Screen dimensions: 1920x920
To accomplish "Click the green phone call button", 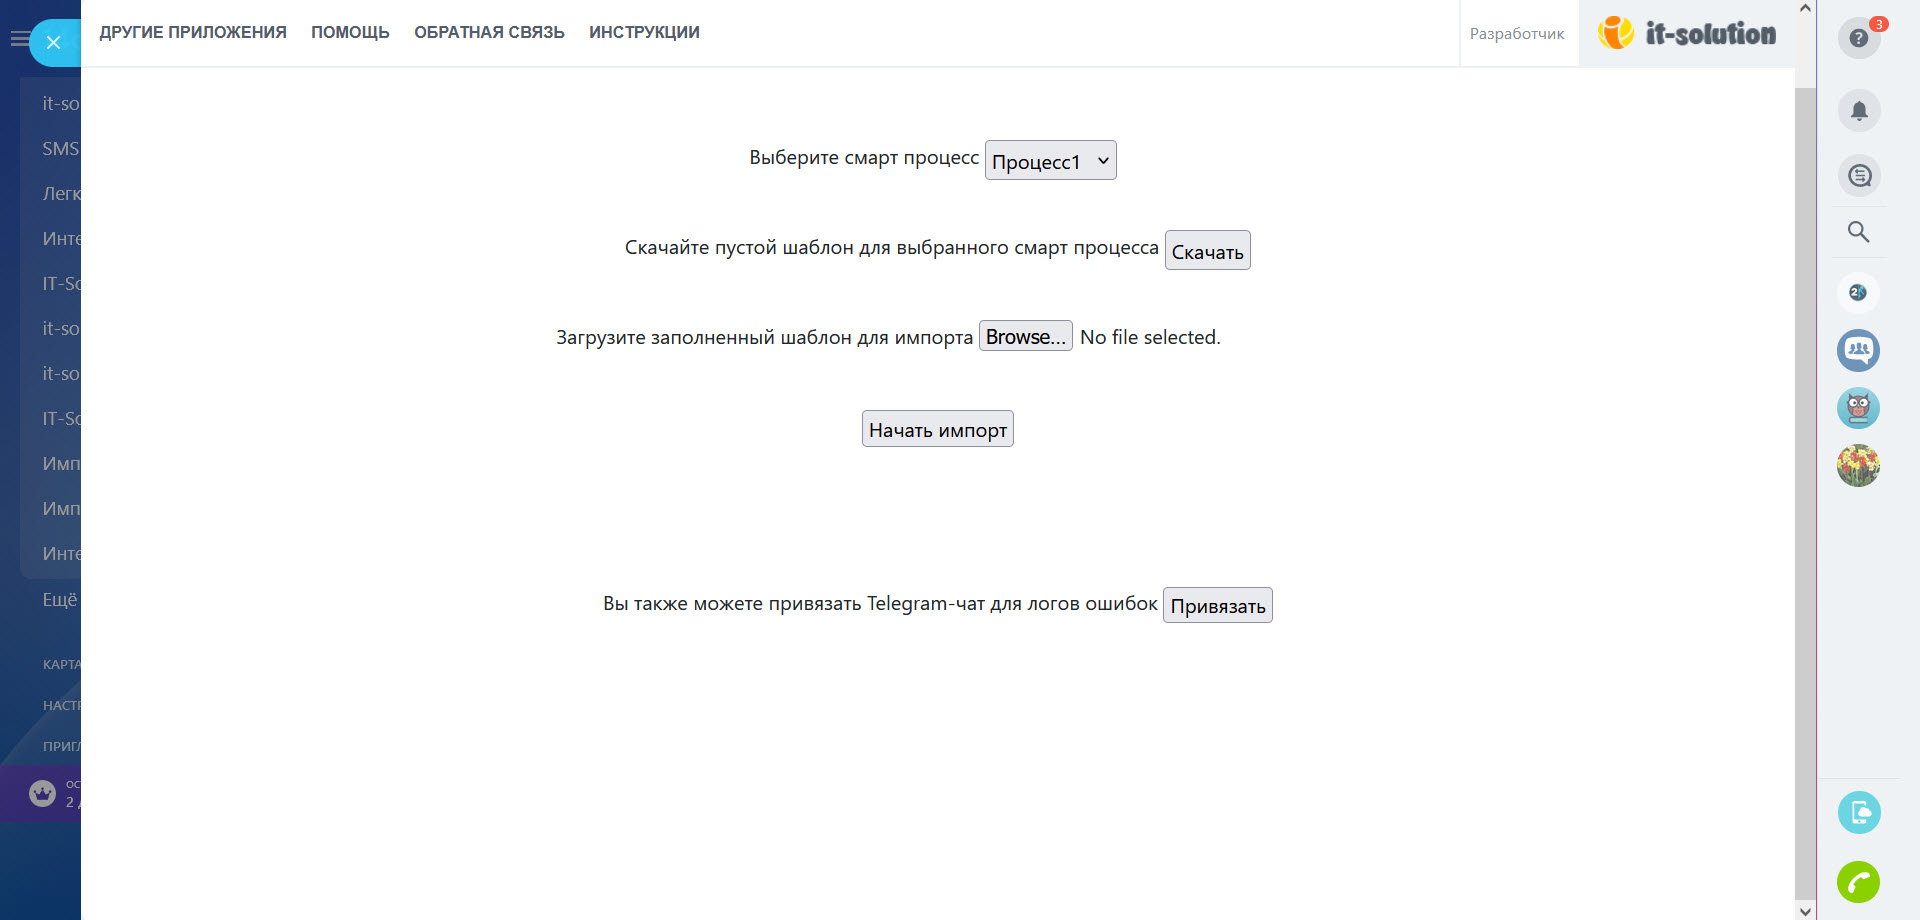I will pyautogui.click(x=1859, y=882).
